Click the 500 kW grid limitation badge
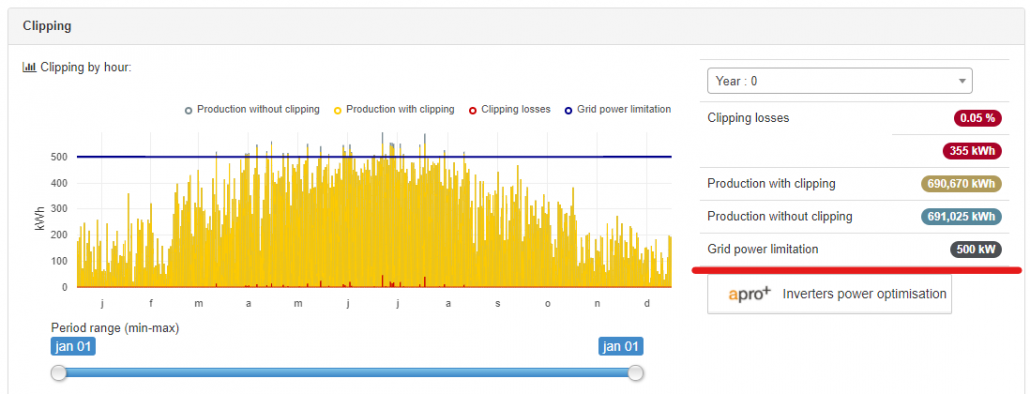 [x=976, y=250]
